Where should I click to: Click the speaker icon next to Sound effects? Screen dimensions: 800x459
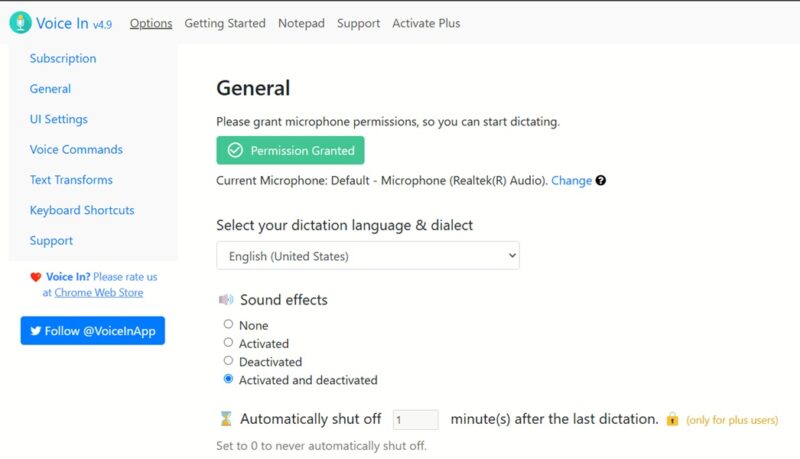pyautogui.click(x=226, y=300)
